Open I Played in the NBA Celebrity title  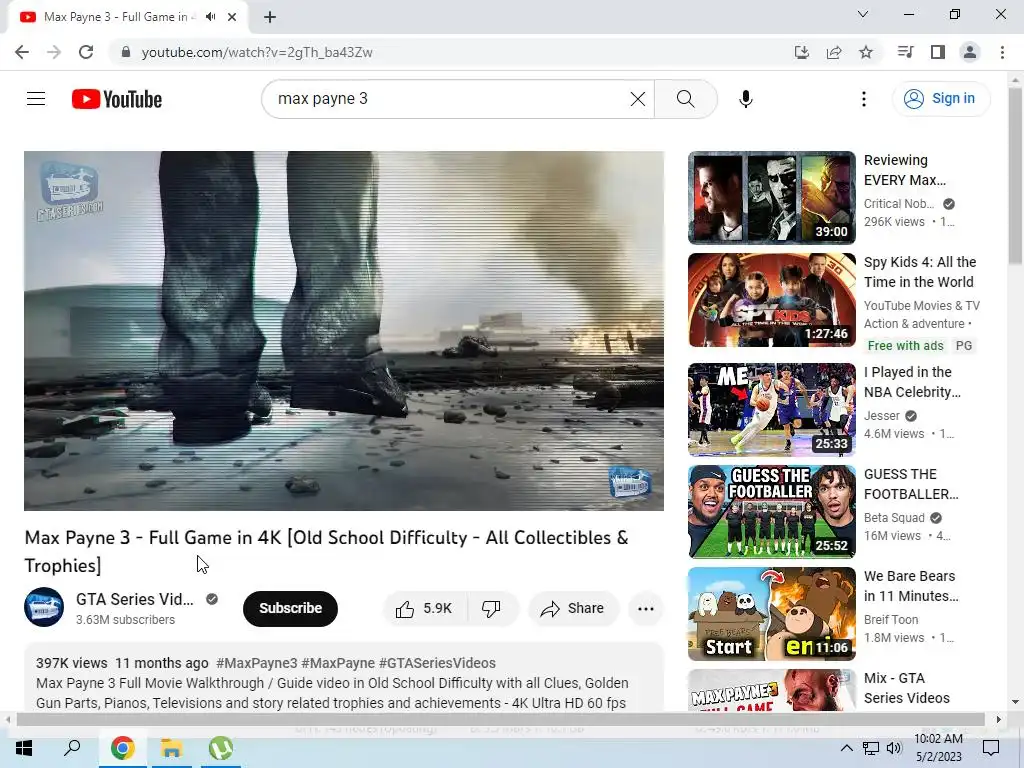click(x=912, y=382)
